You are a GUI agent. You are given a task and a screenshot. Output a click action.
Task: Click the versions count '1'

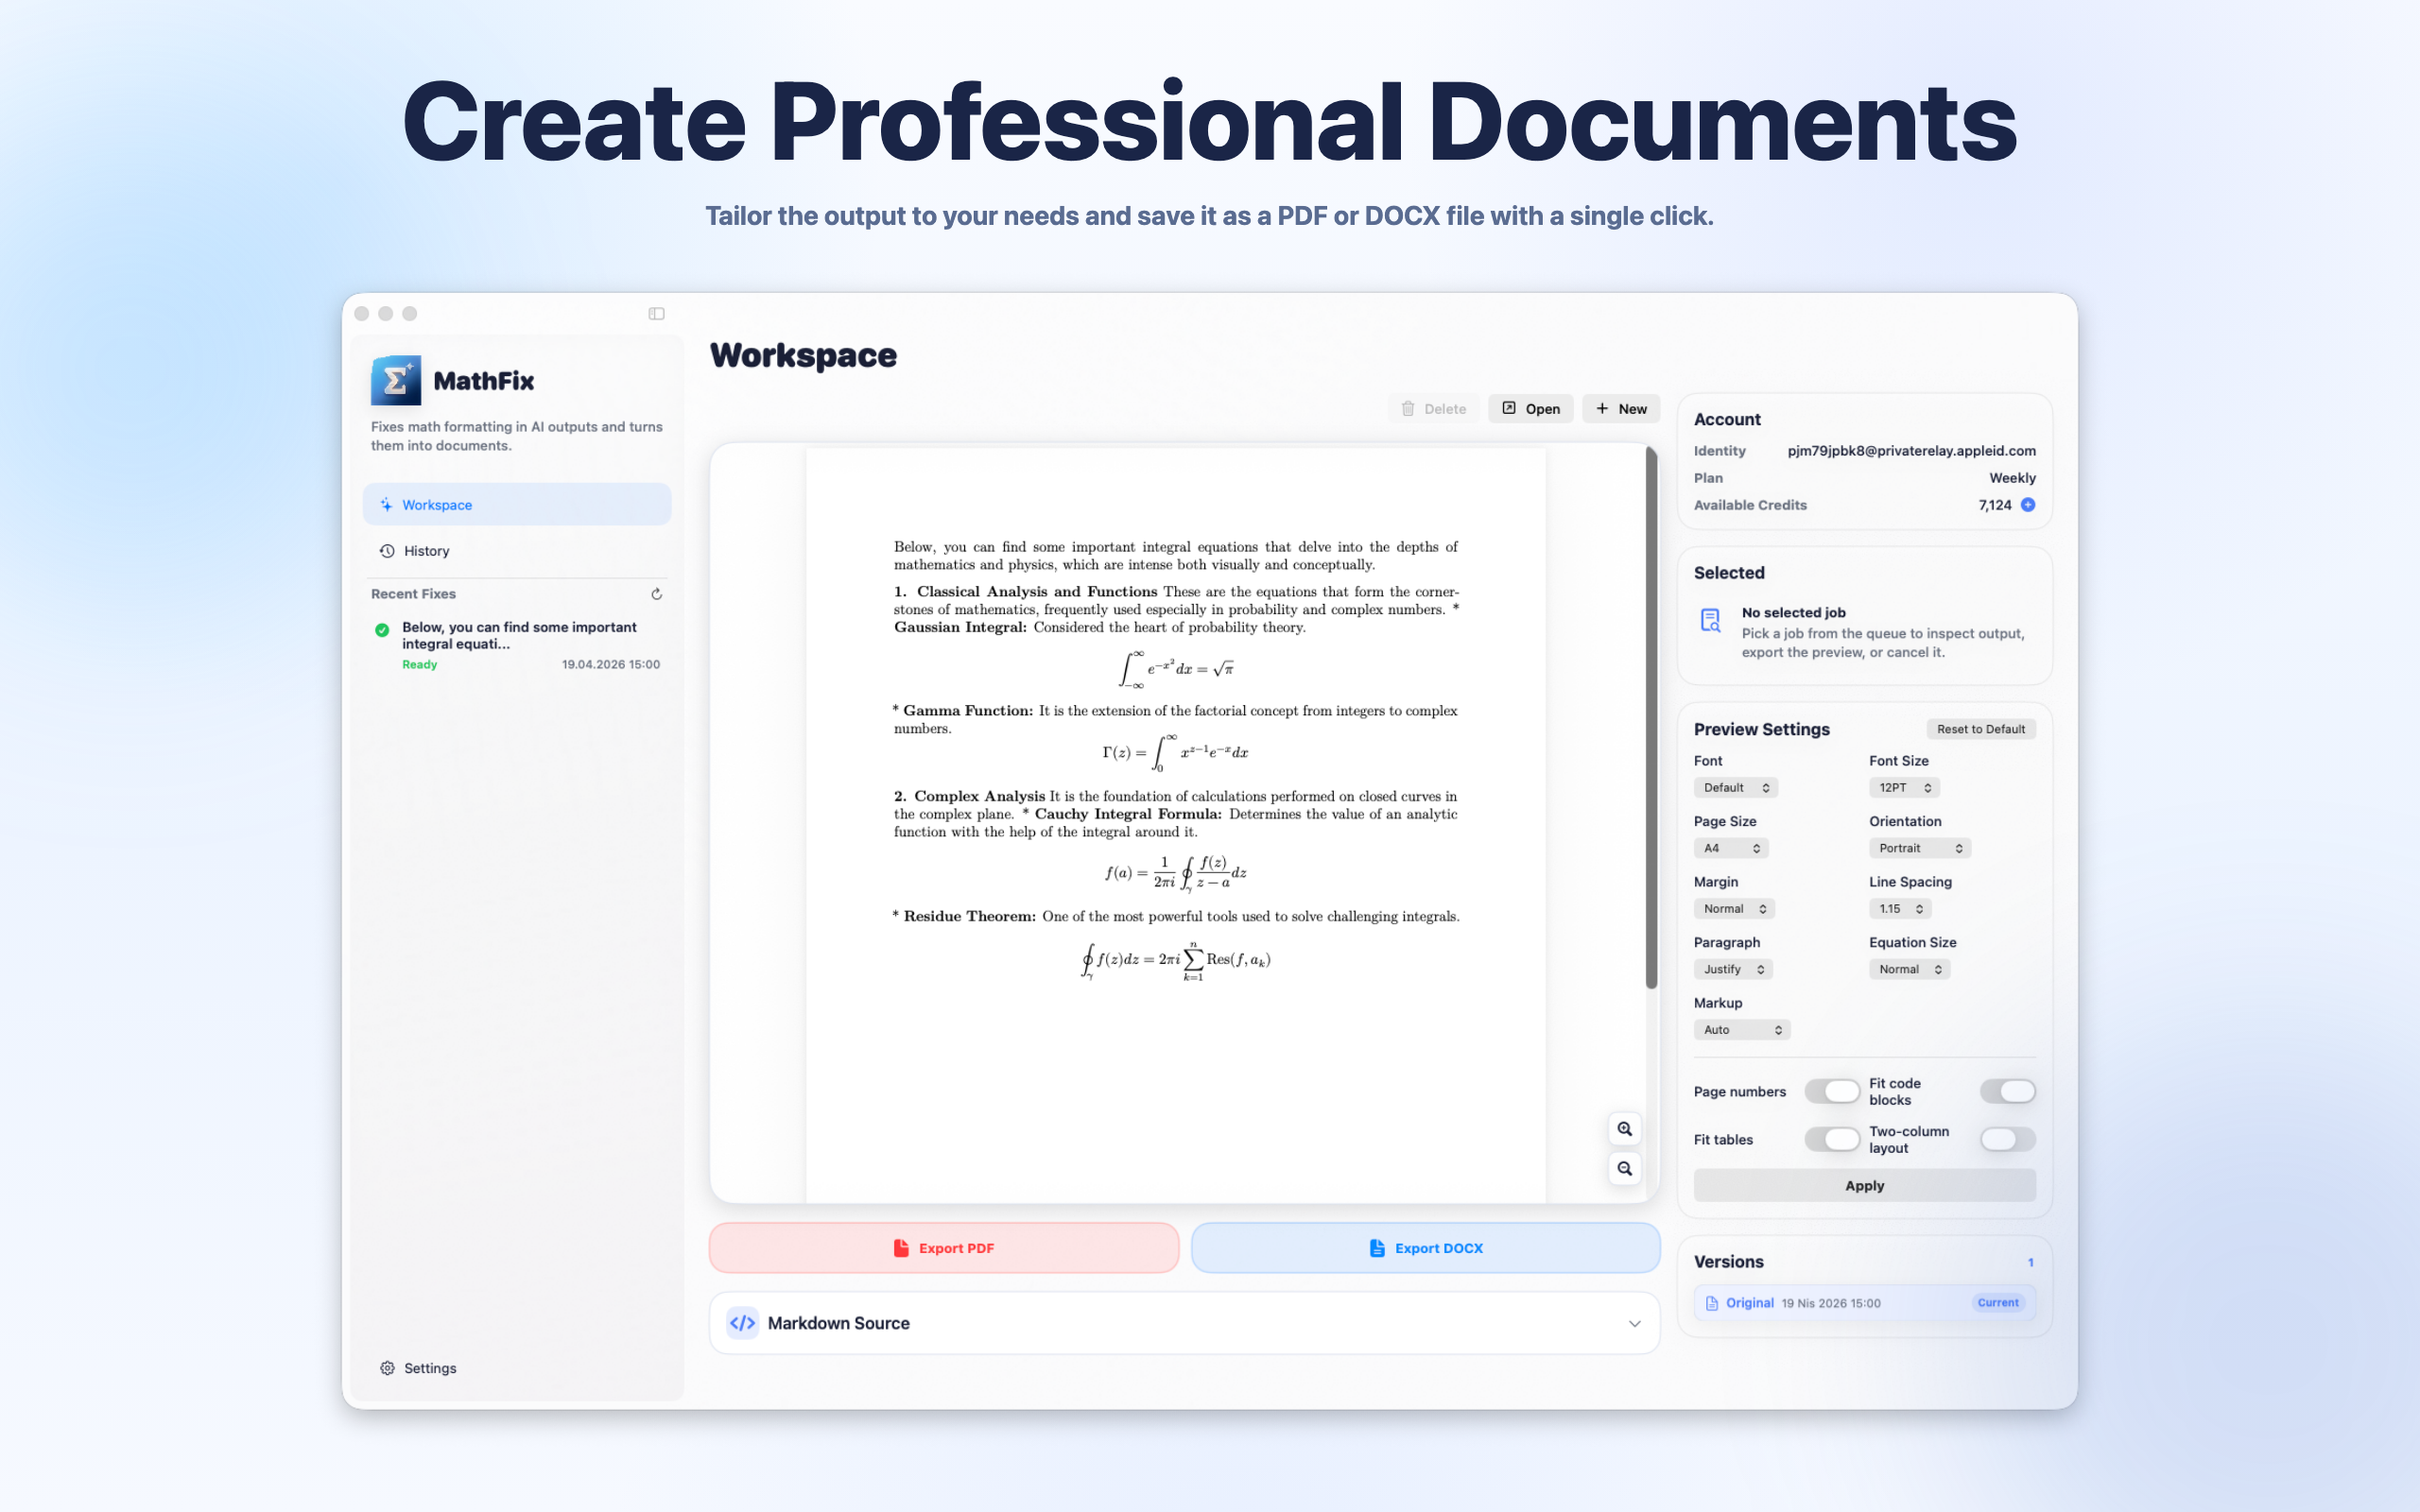(2030, 1263)
